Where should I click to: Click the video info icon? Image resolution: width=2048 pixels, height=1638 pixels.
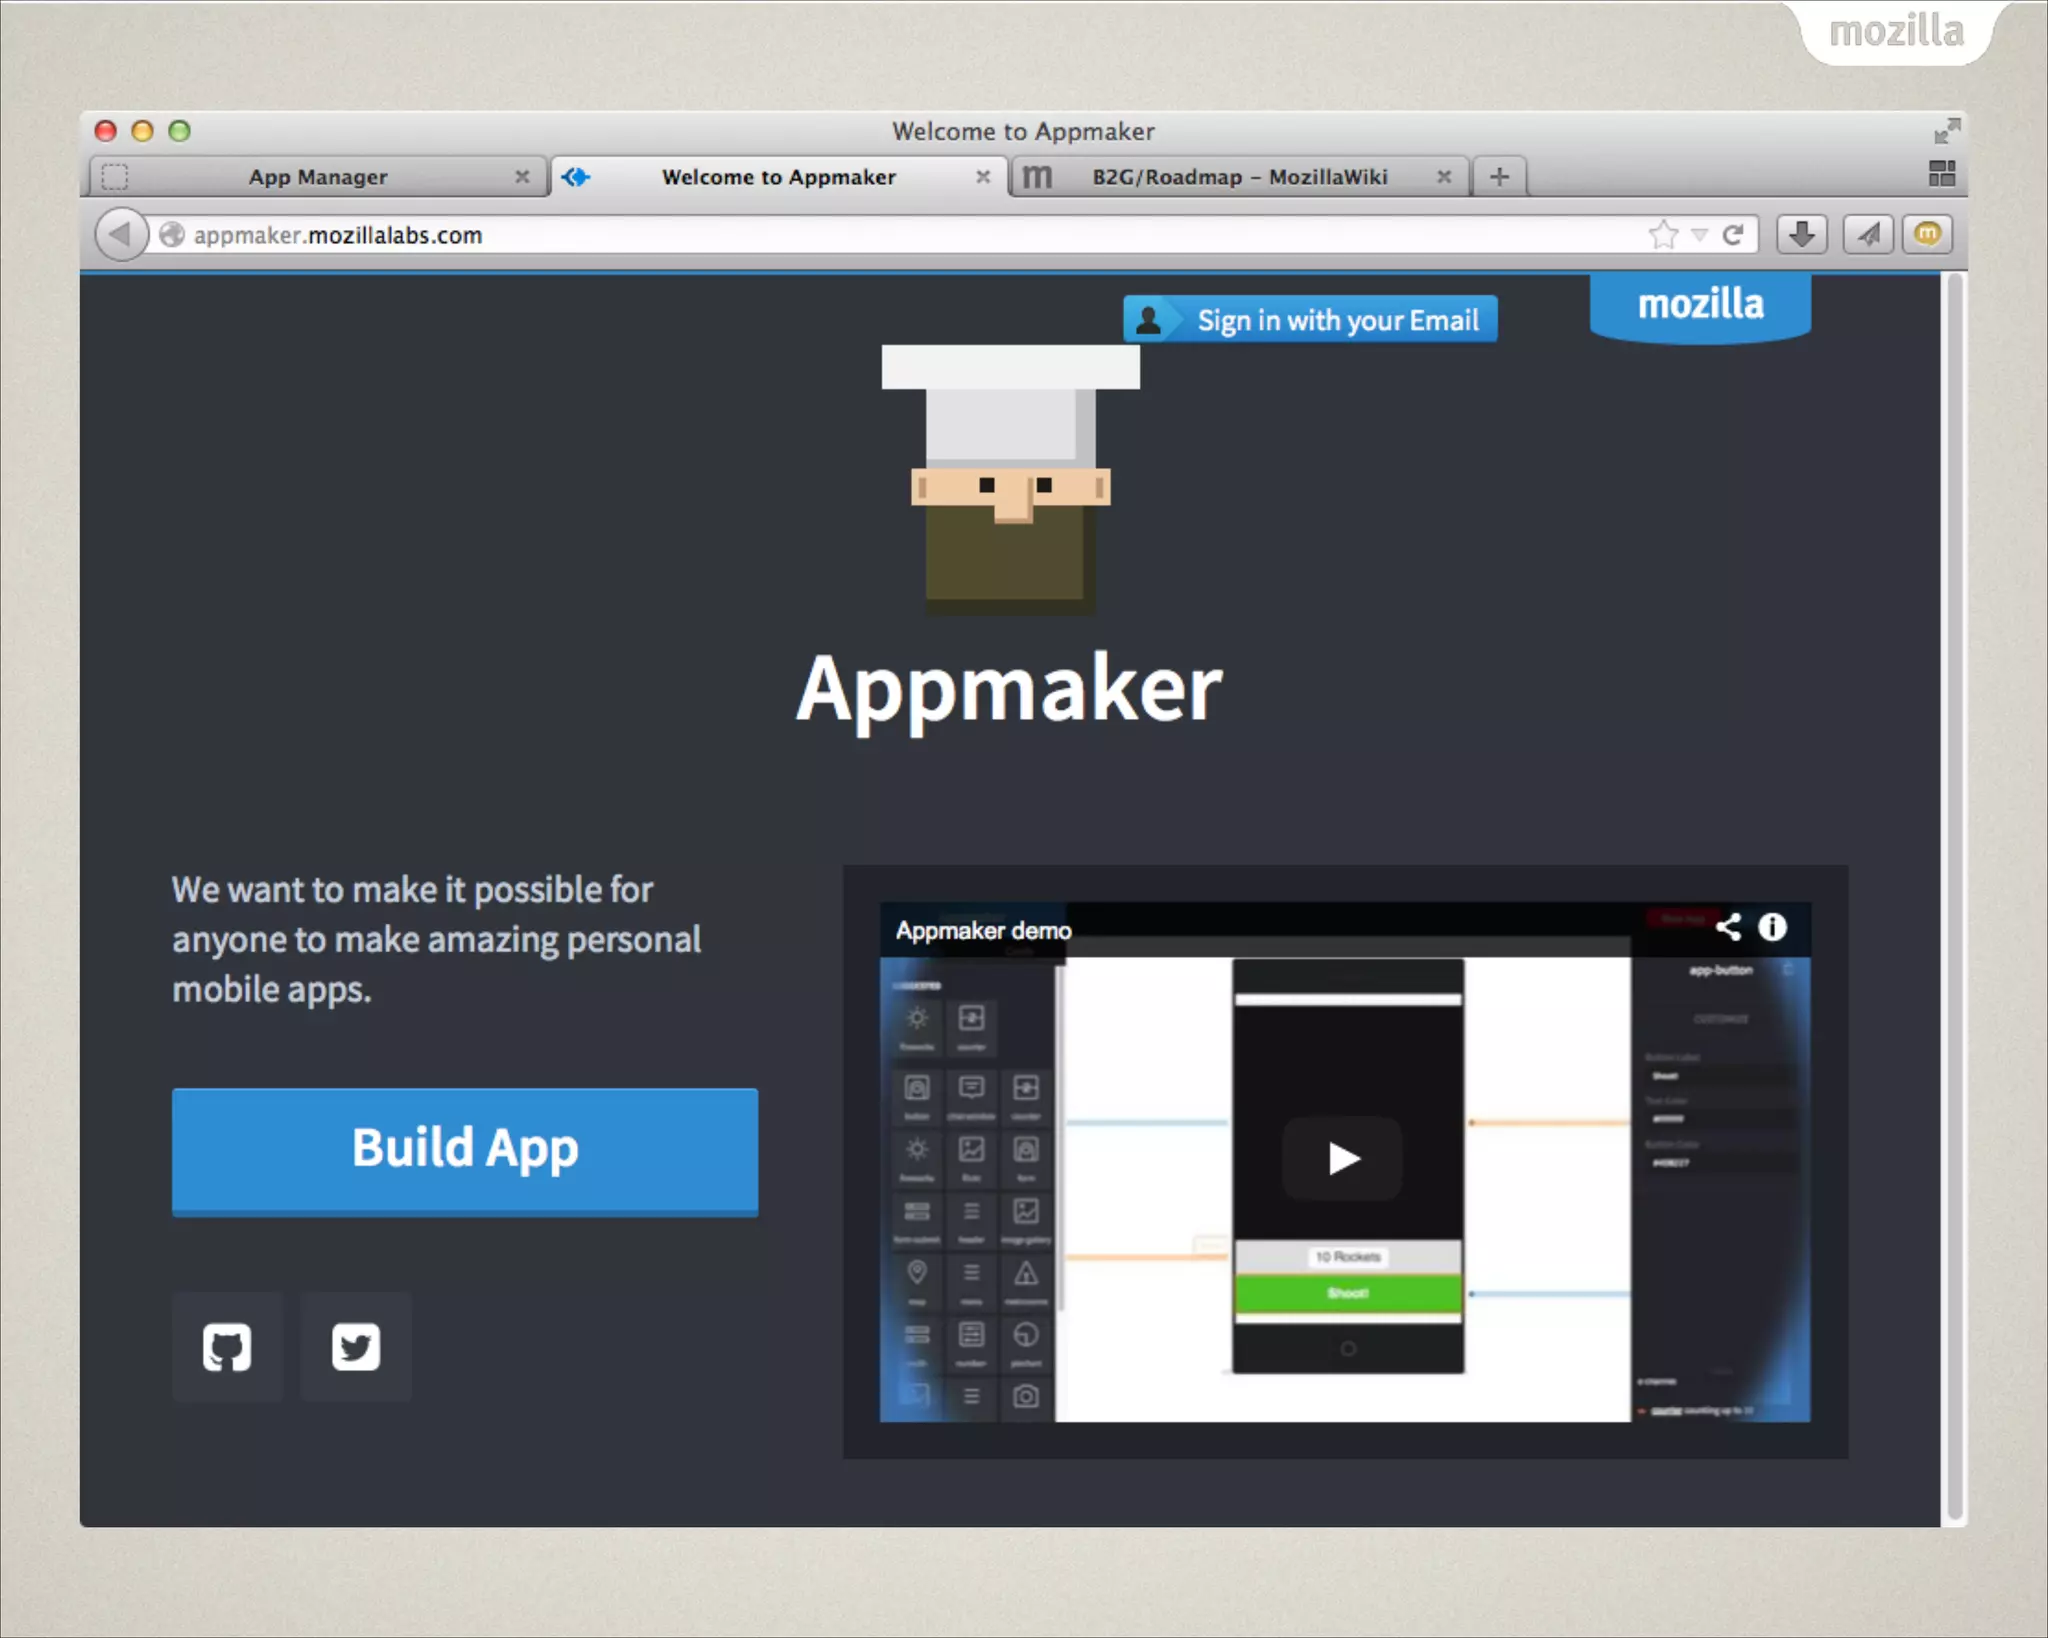pyautogui.click(x=1772, y=927)
